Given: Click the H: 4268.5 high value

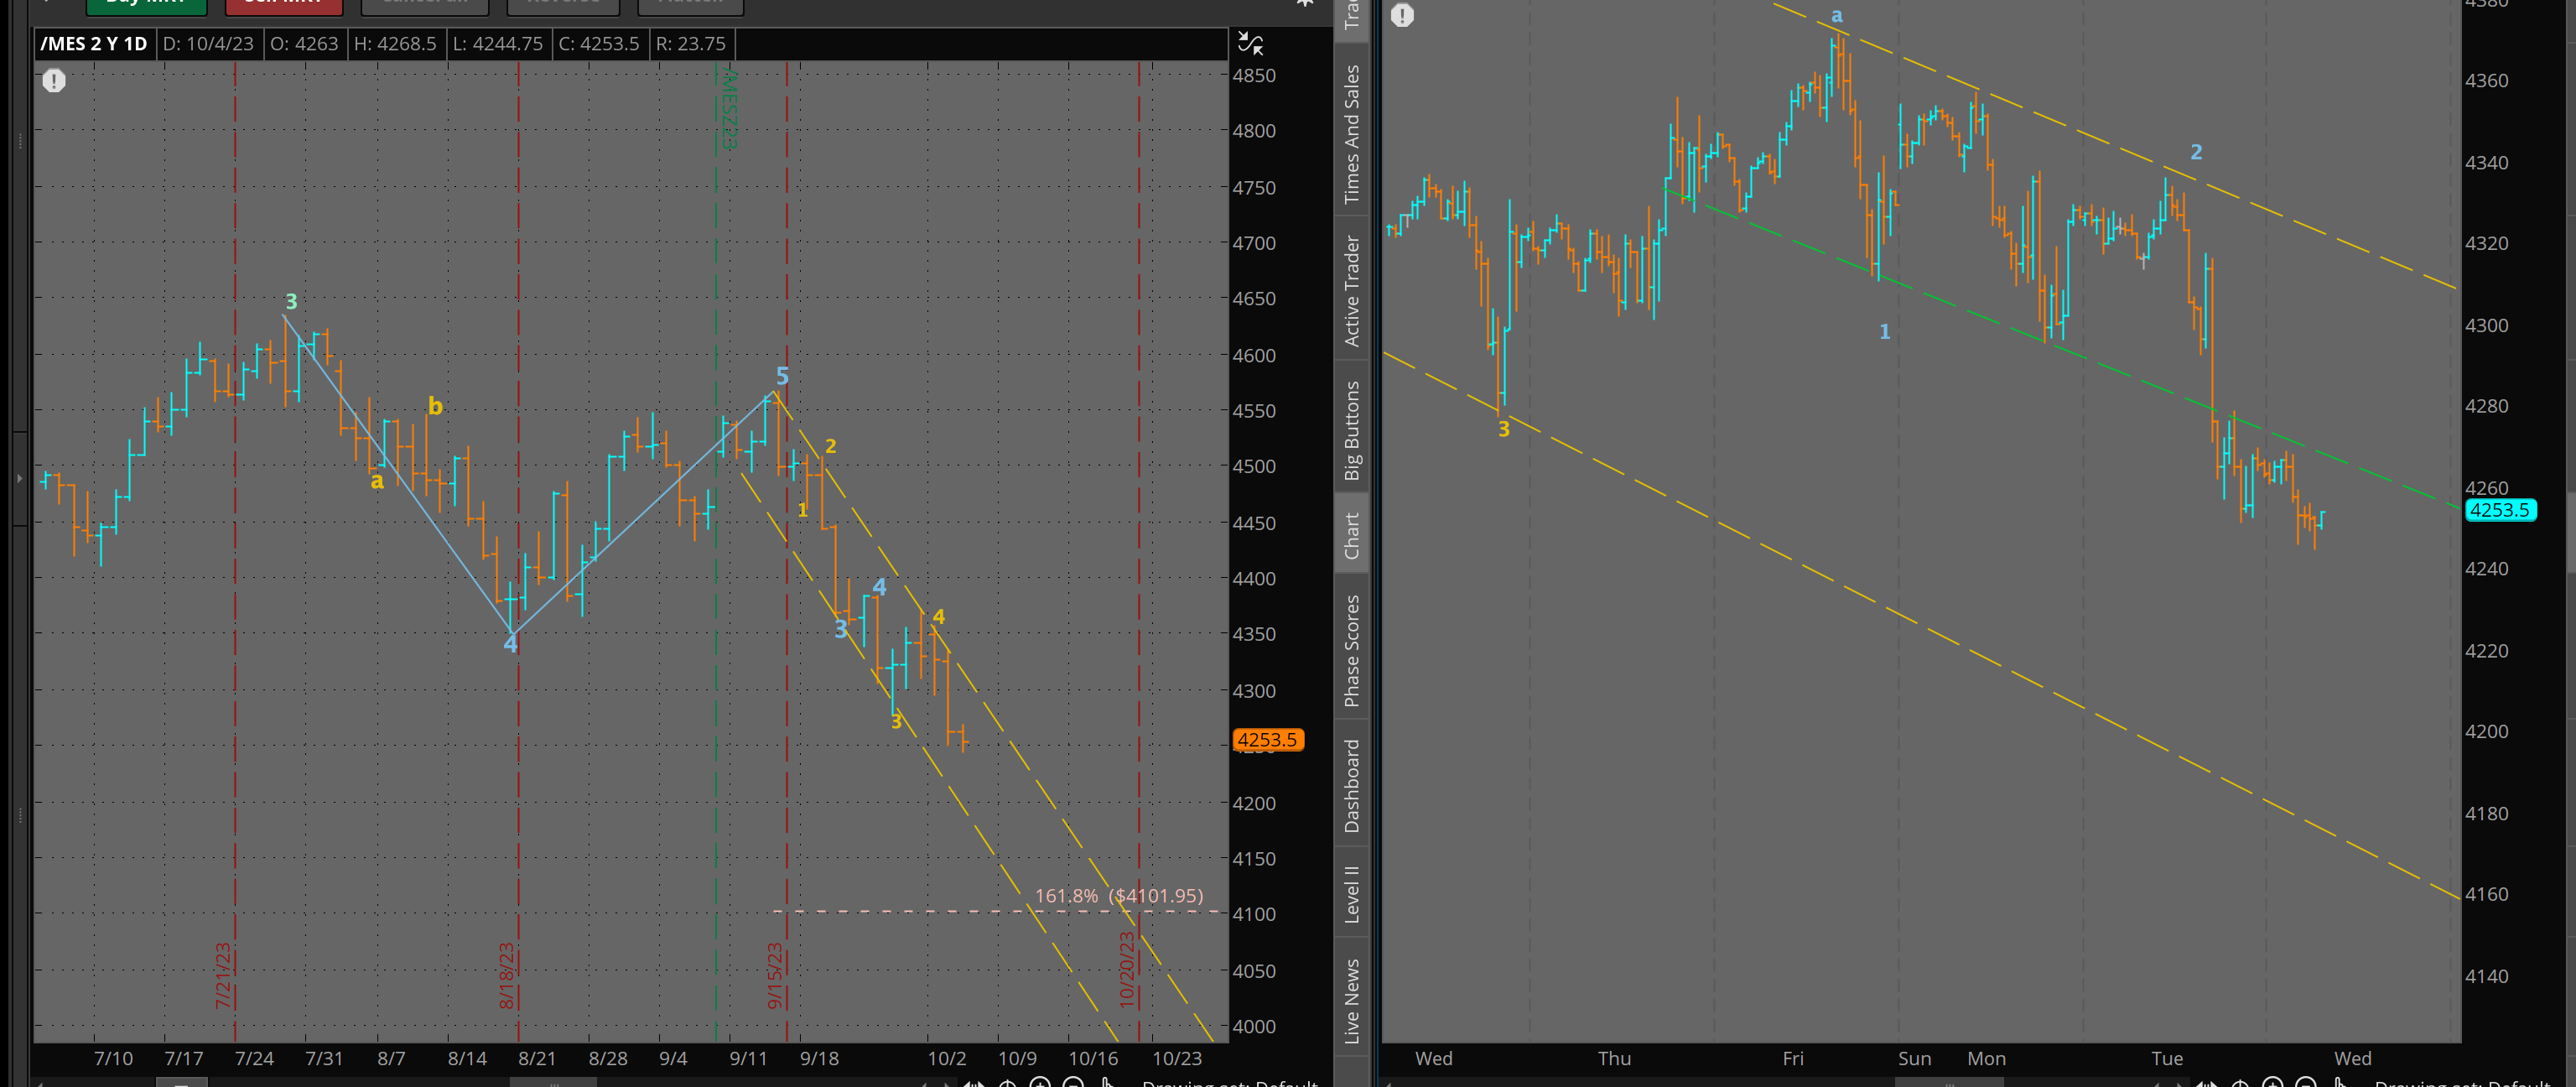Looking at the screenshot, I should point(395,44).
